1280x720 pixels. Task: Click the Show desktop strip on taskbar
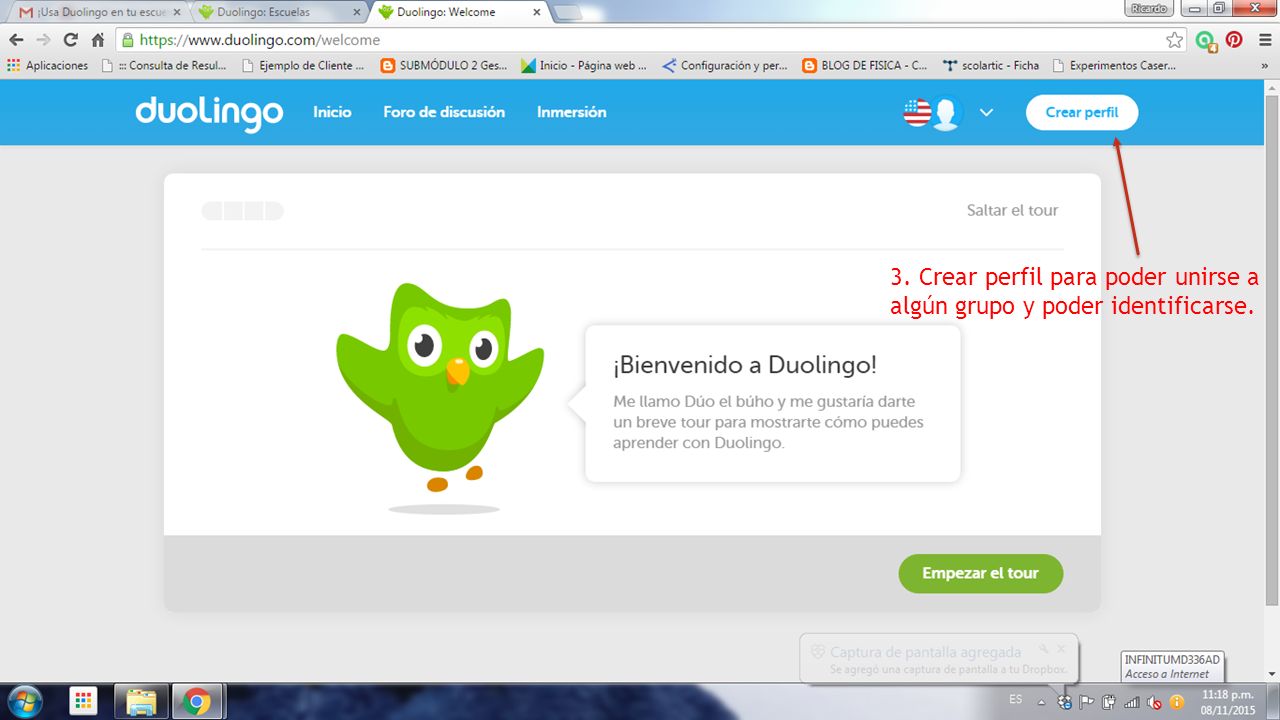point(1274,702)
